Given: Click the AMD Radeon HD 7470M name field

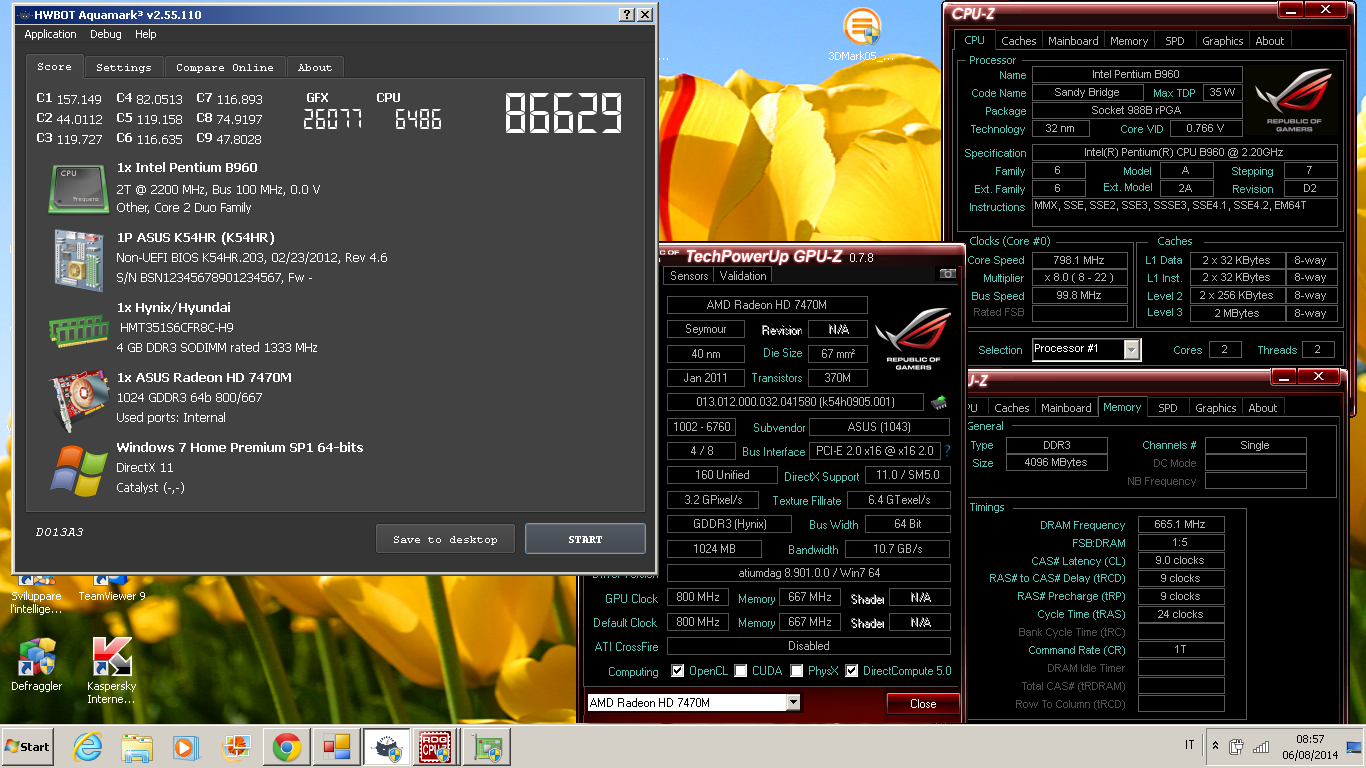Looking at the screenshot, I should (x=767, y=305).
